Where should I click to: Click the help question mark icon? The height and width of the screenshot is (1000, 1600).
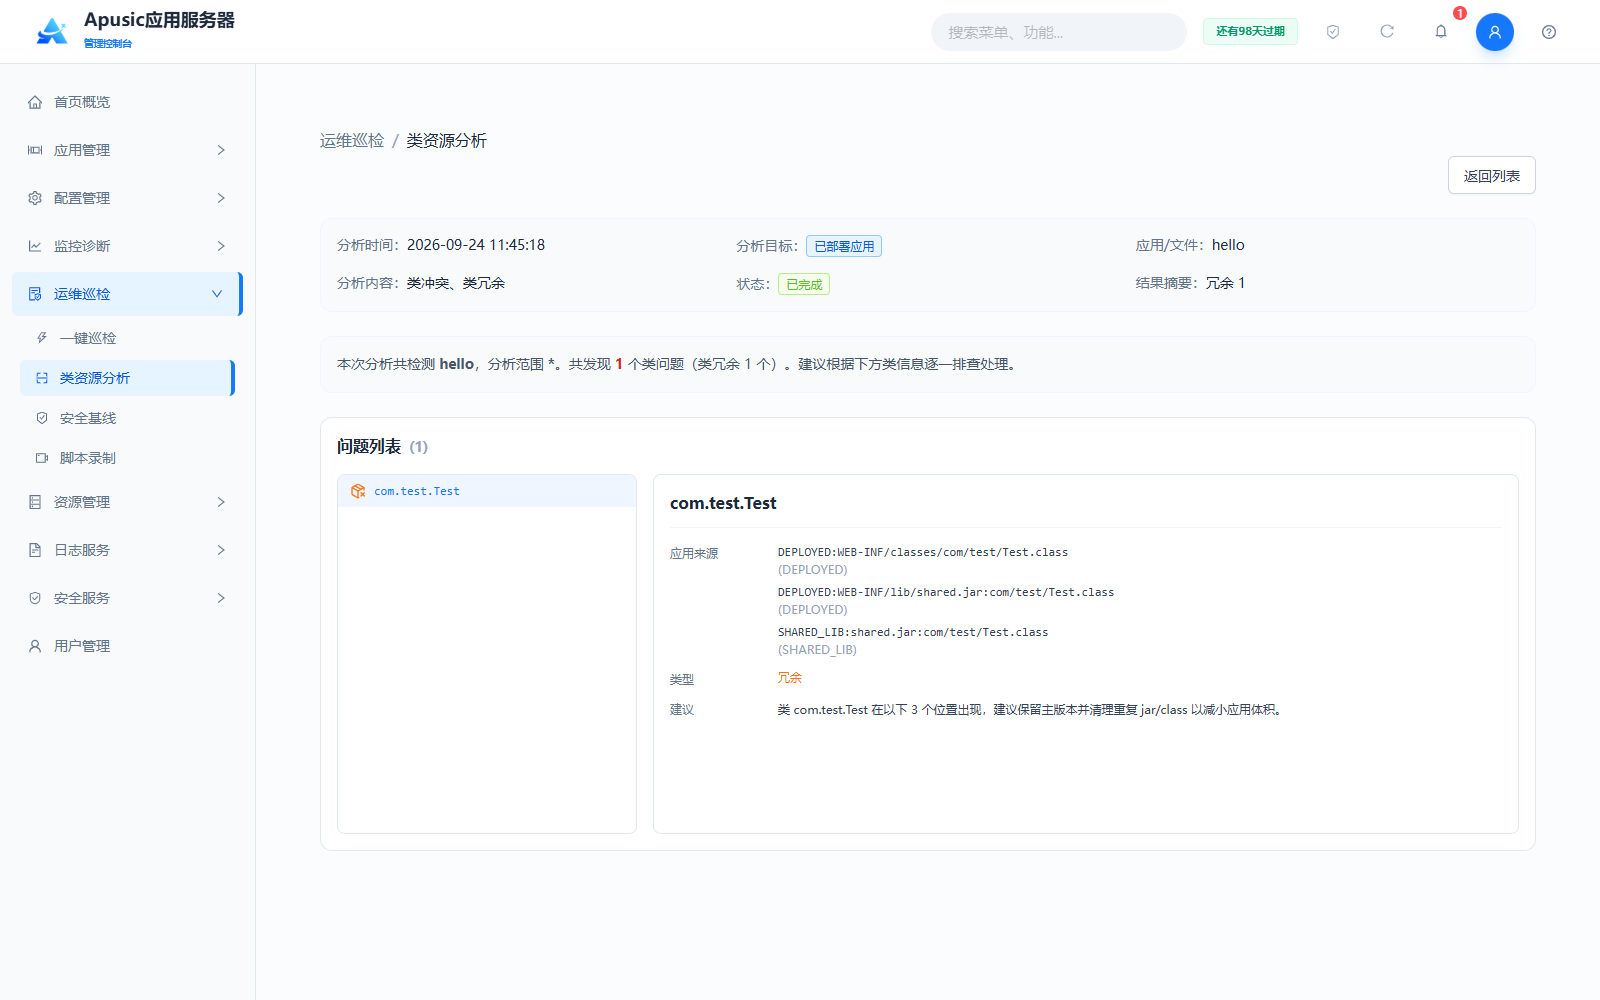tap(1549, 32)
